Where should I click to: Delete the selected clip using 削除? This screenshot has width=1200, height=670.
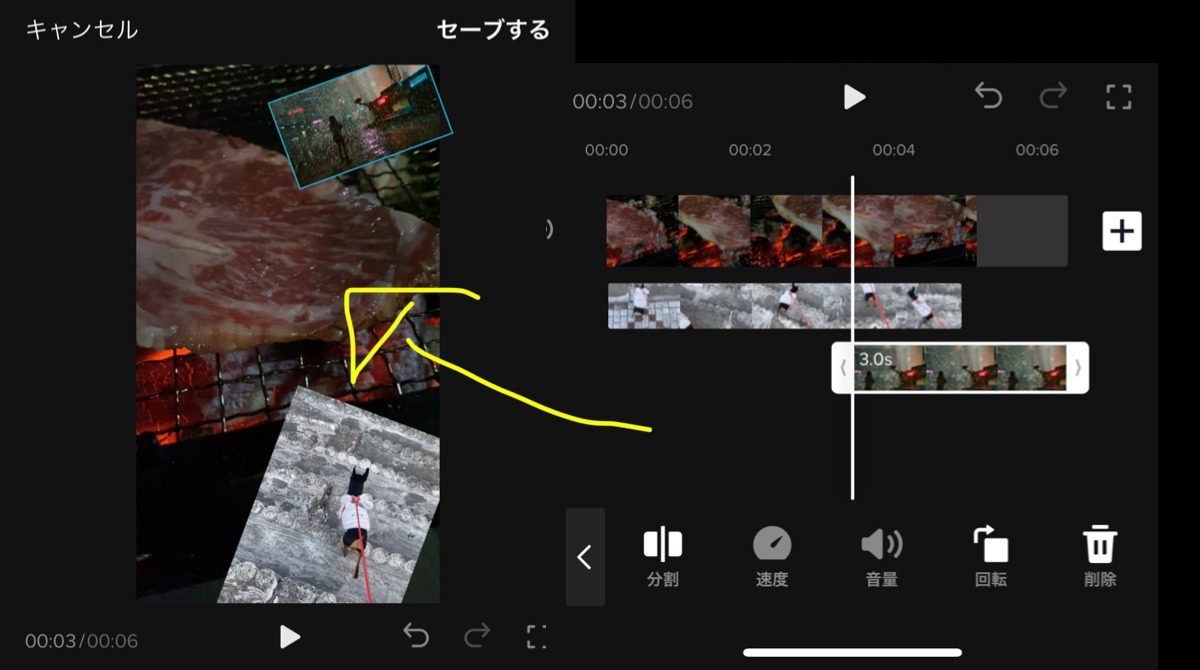pos(1100,555)
